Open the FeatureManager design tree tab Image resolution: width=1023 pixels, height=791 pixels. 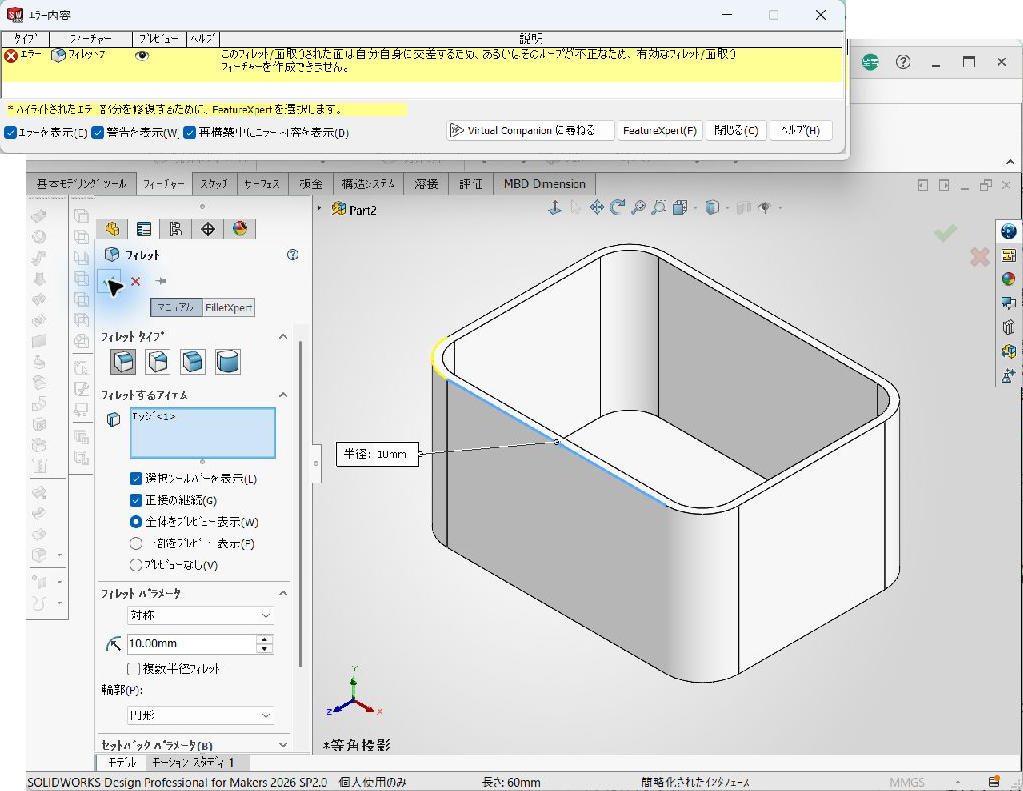coord(112,229)
